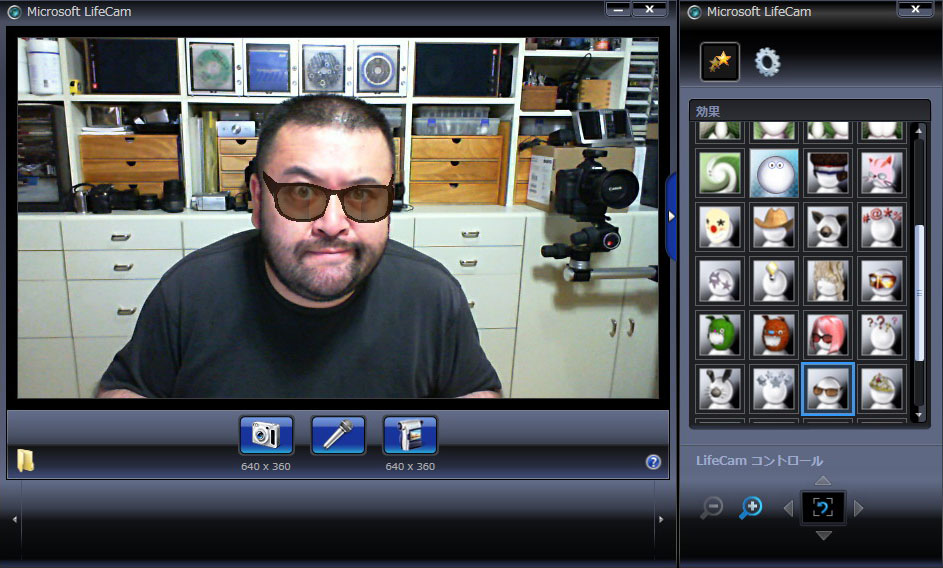Click the LifeCam コントロール heading
This screenshot has width=943, height=568.
point(759,461)
